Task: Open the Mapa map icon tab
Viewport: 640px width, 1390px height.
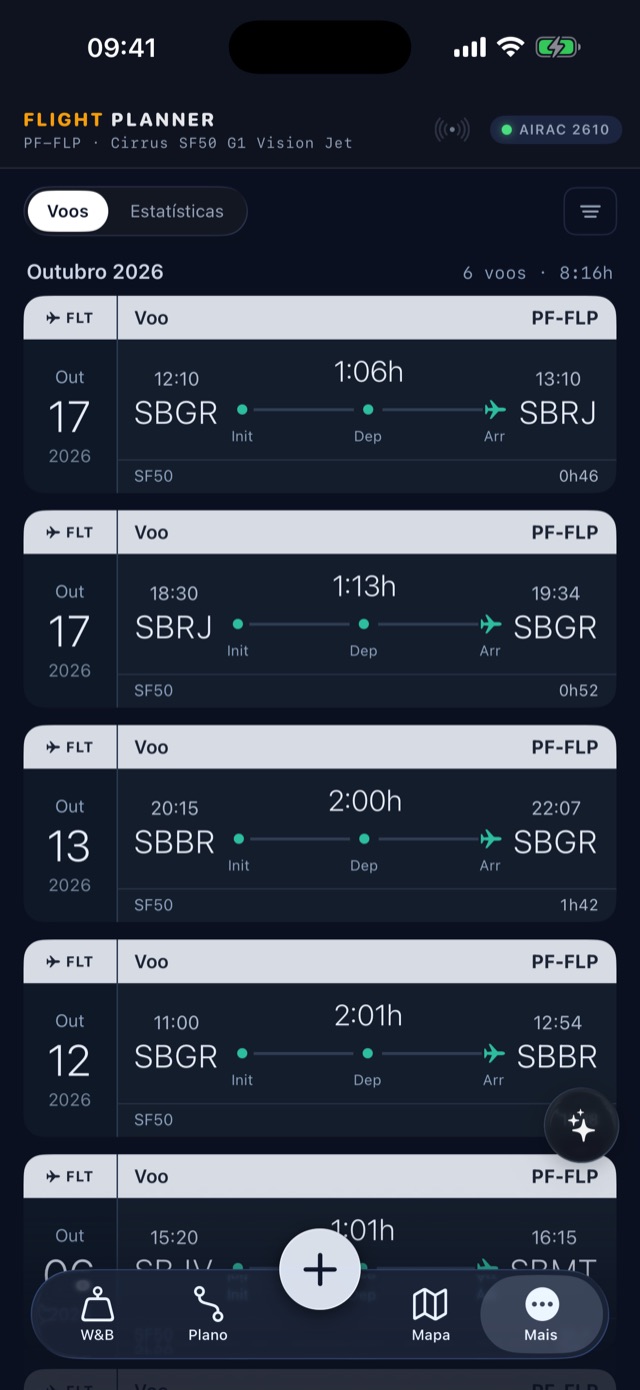Action: click(431, 1314)
